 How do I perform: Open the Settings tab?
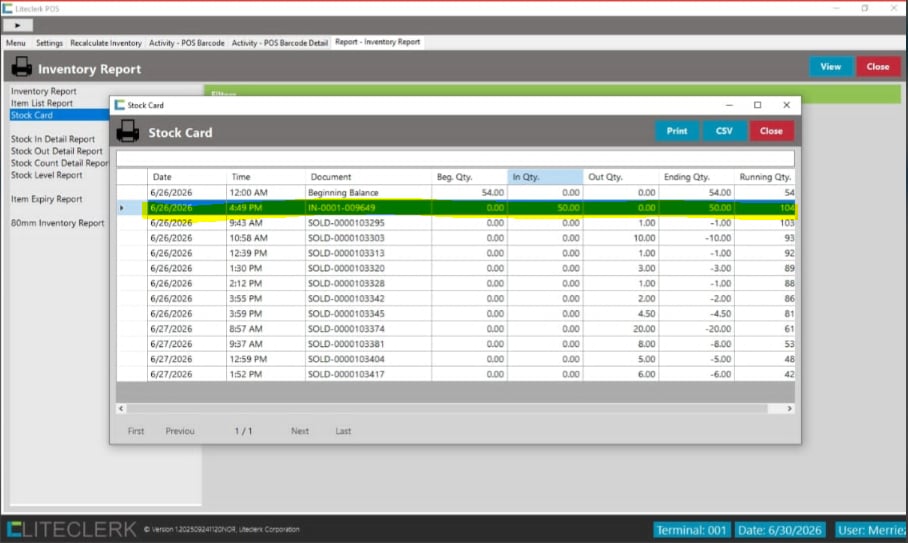[x=49, y=43]
